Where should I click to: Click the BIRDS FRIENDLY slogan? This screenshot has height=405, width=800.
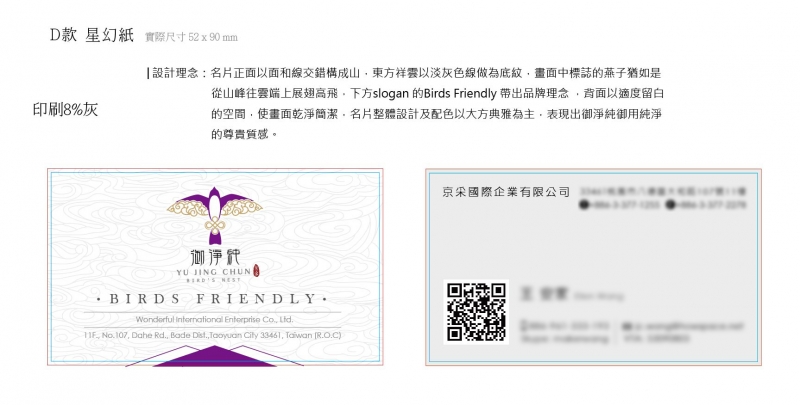(x=212, y=299)
